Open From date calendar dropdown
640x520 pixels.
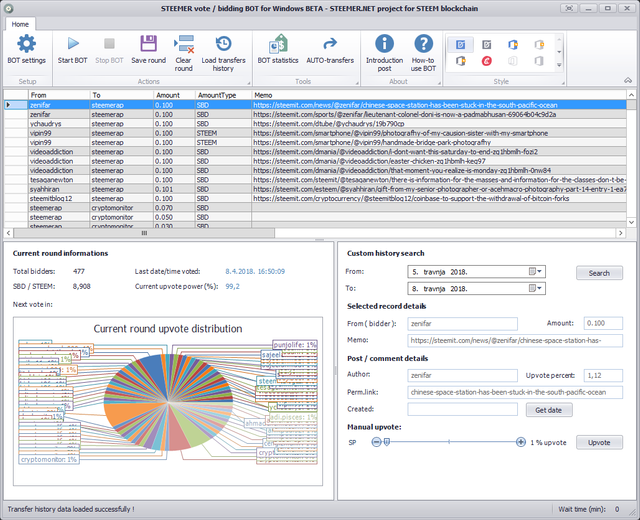pyautogui.click(x=535, y=272)
